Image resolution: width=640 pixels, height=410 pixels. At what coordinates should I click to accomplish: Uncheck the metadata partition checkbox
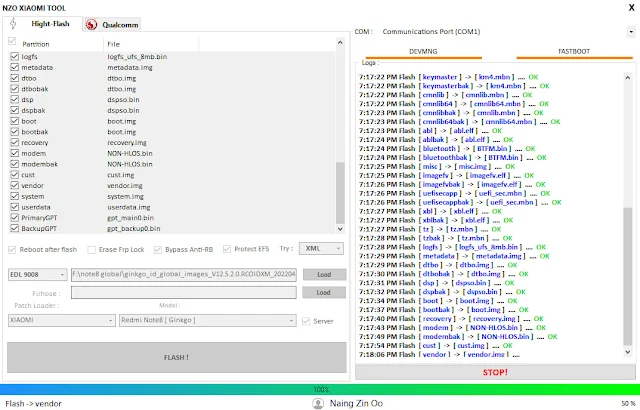point(15,67)
